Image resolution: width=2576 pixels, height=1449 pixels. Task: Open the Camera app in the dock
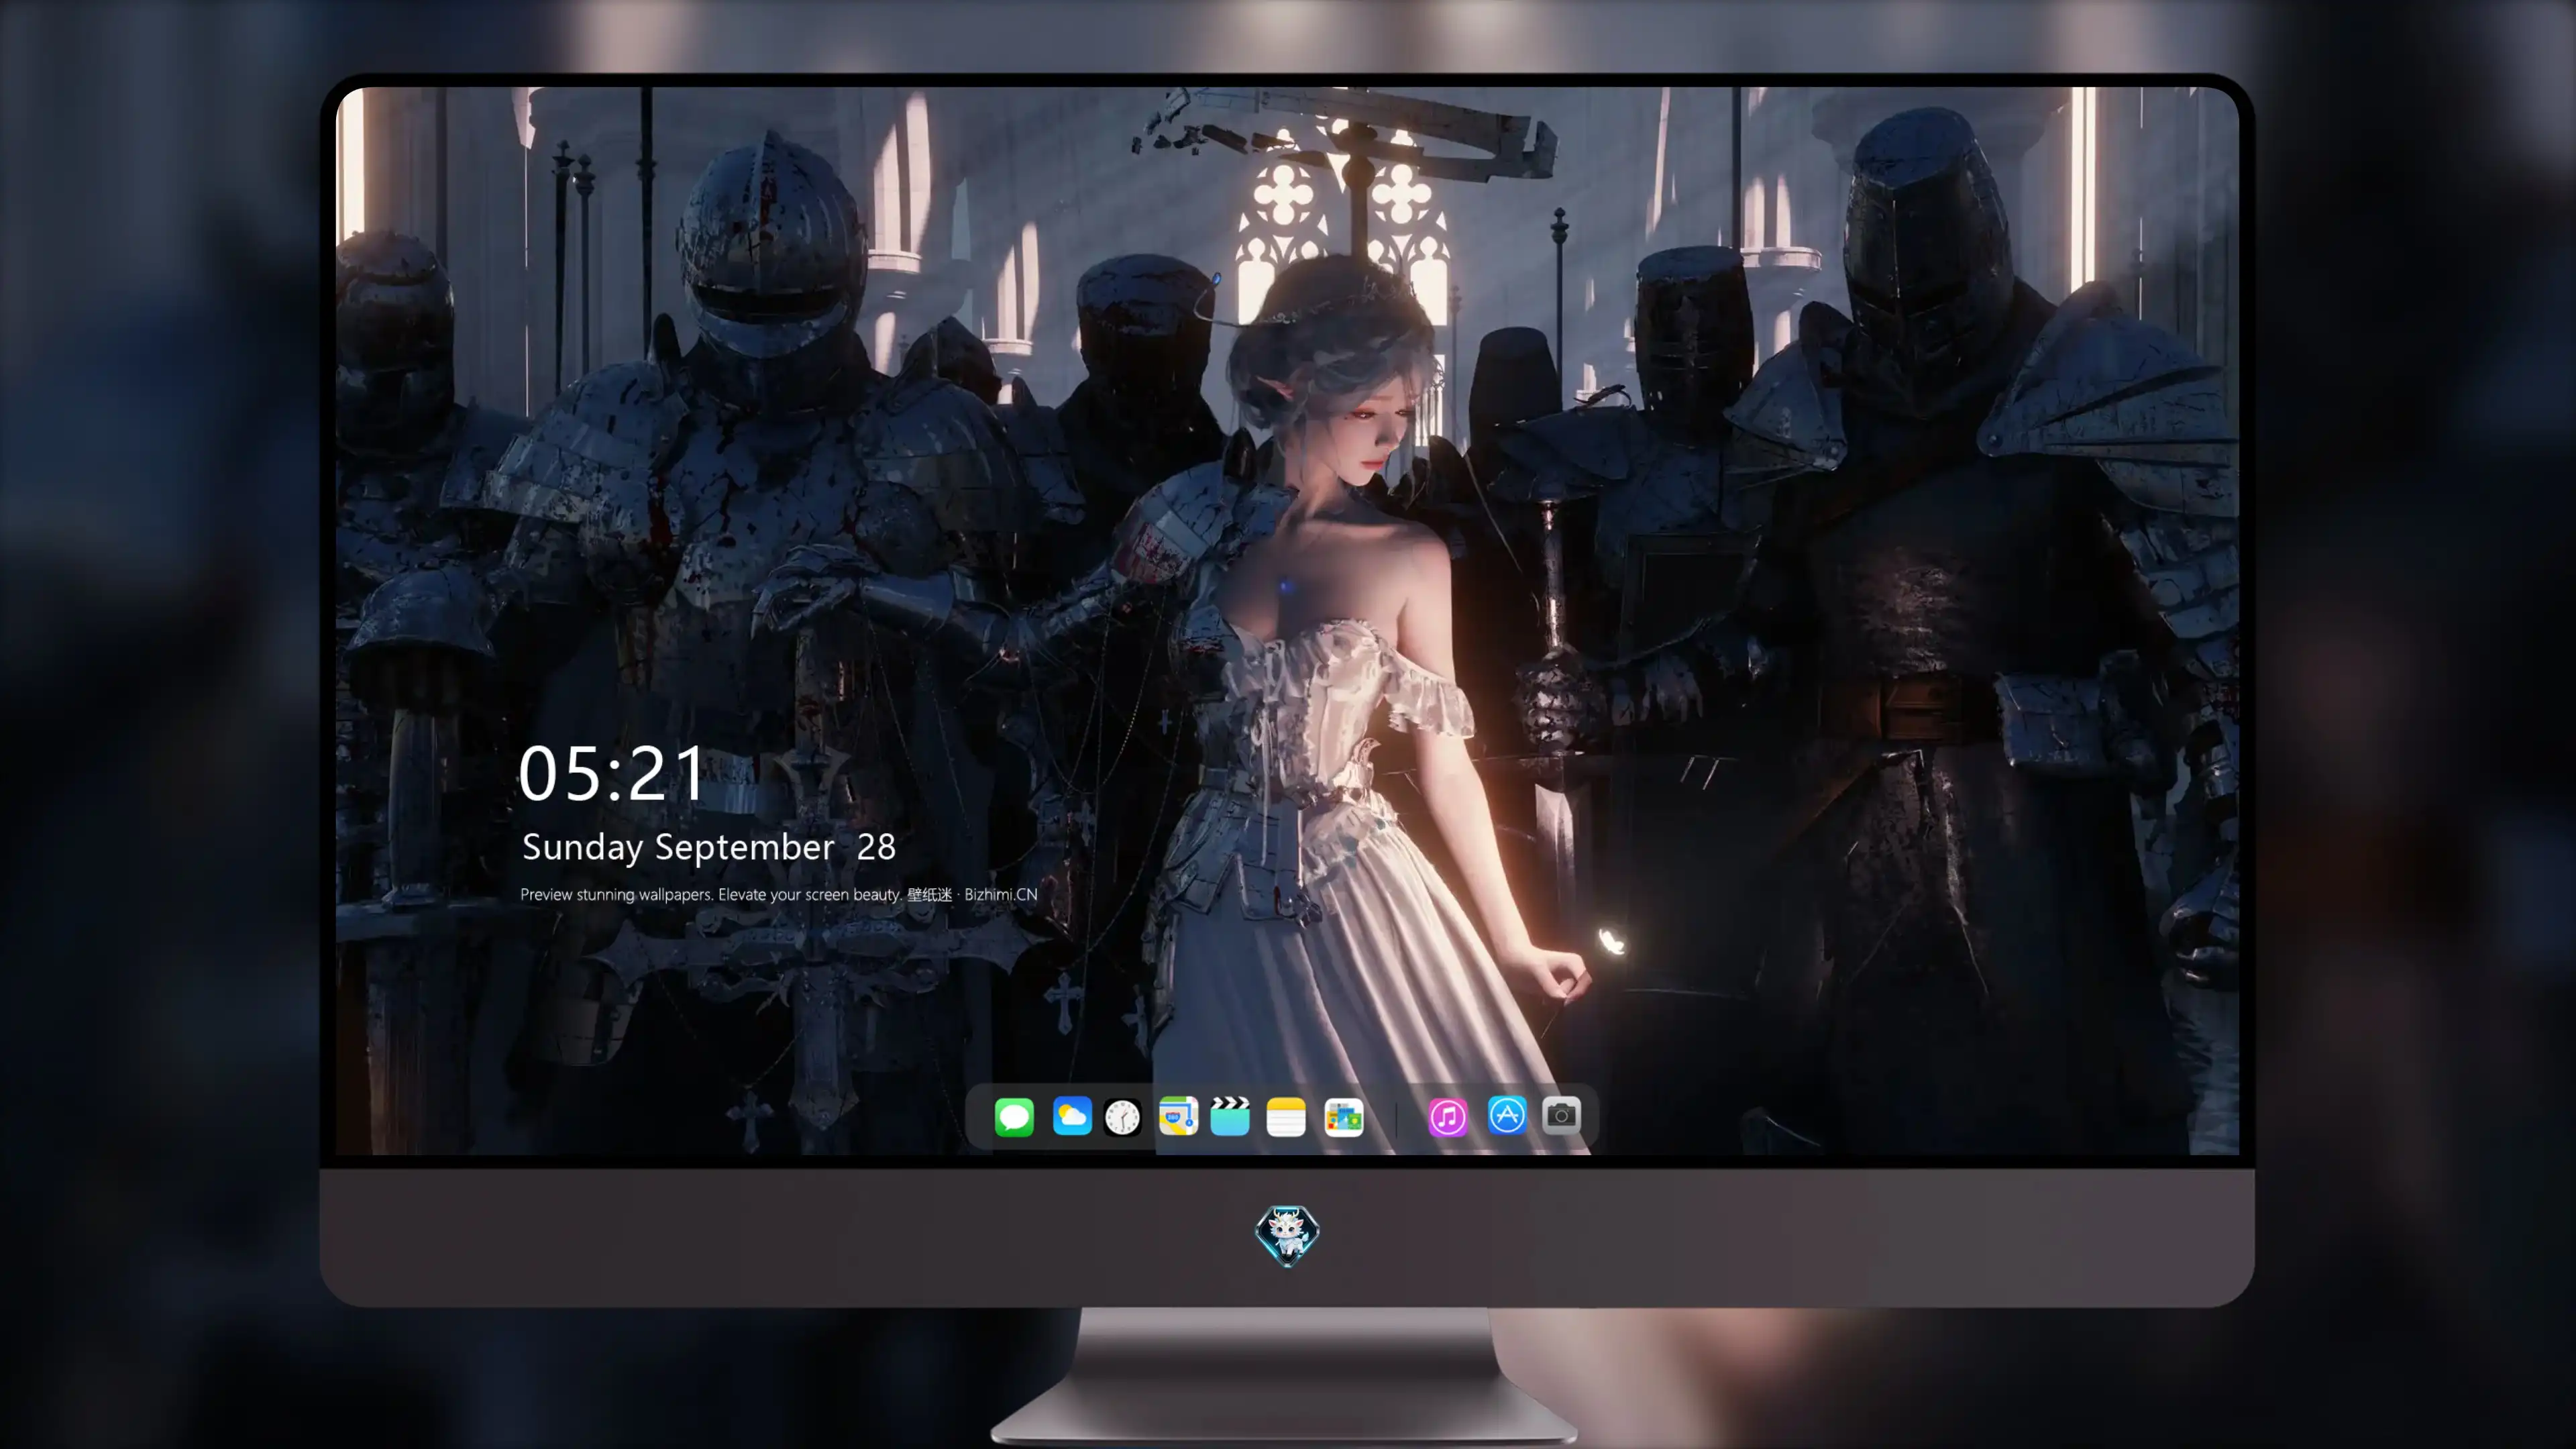pos(1561,1115)
